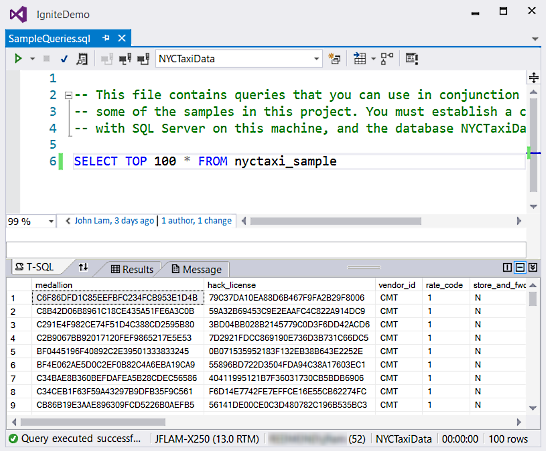Collapse the results pane with chevron icon
546x451 pixels.
pos(533,267)
